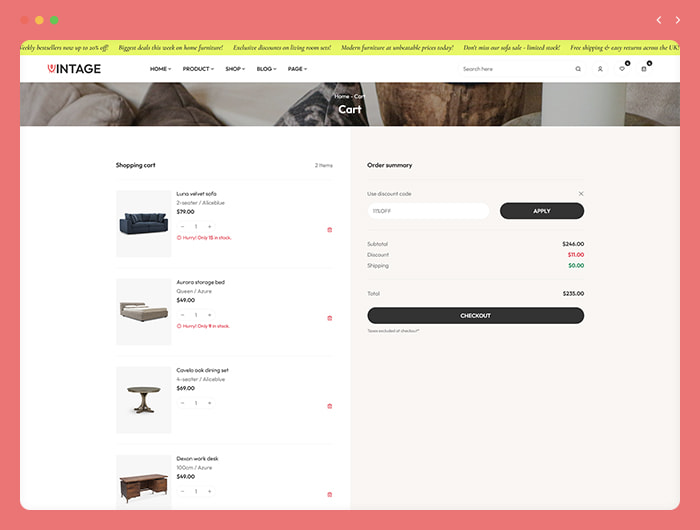Increase Luna velvet sofa quantity

point(210,227)
